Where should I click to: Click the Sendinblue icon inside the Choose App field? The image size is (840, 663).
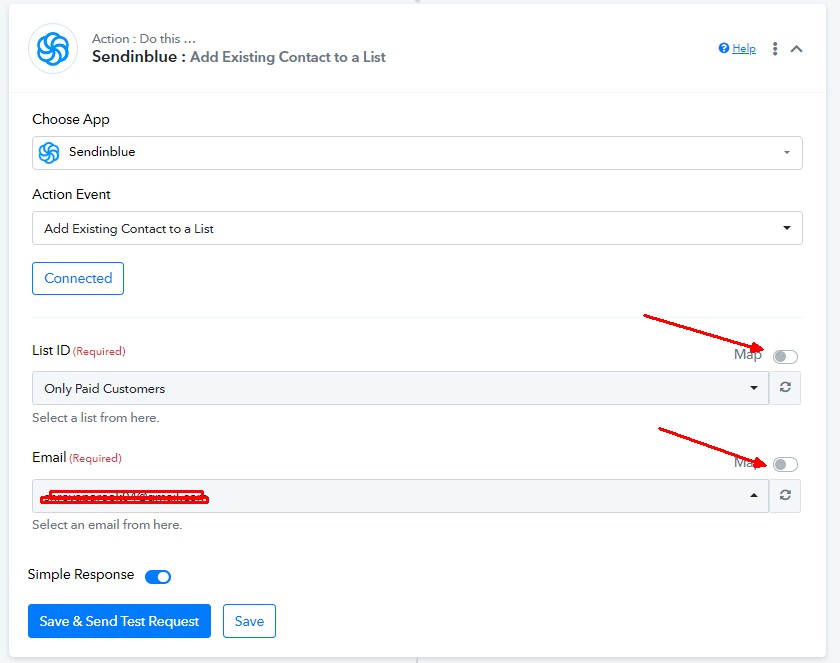(49, 153)
